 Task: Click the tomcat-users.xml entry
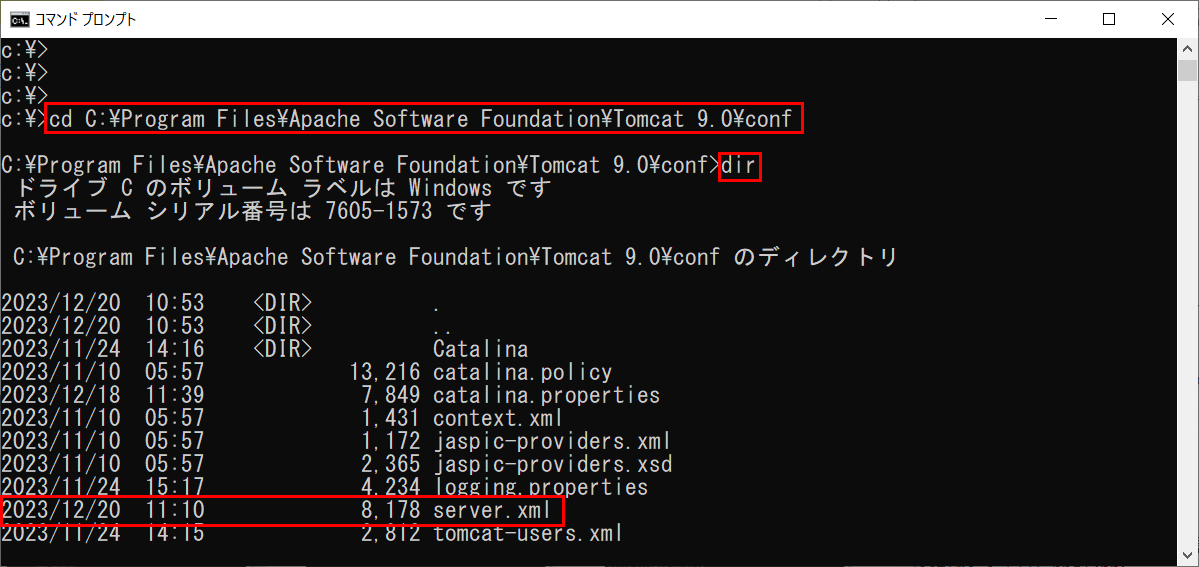[x=528, y=533]
